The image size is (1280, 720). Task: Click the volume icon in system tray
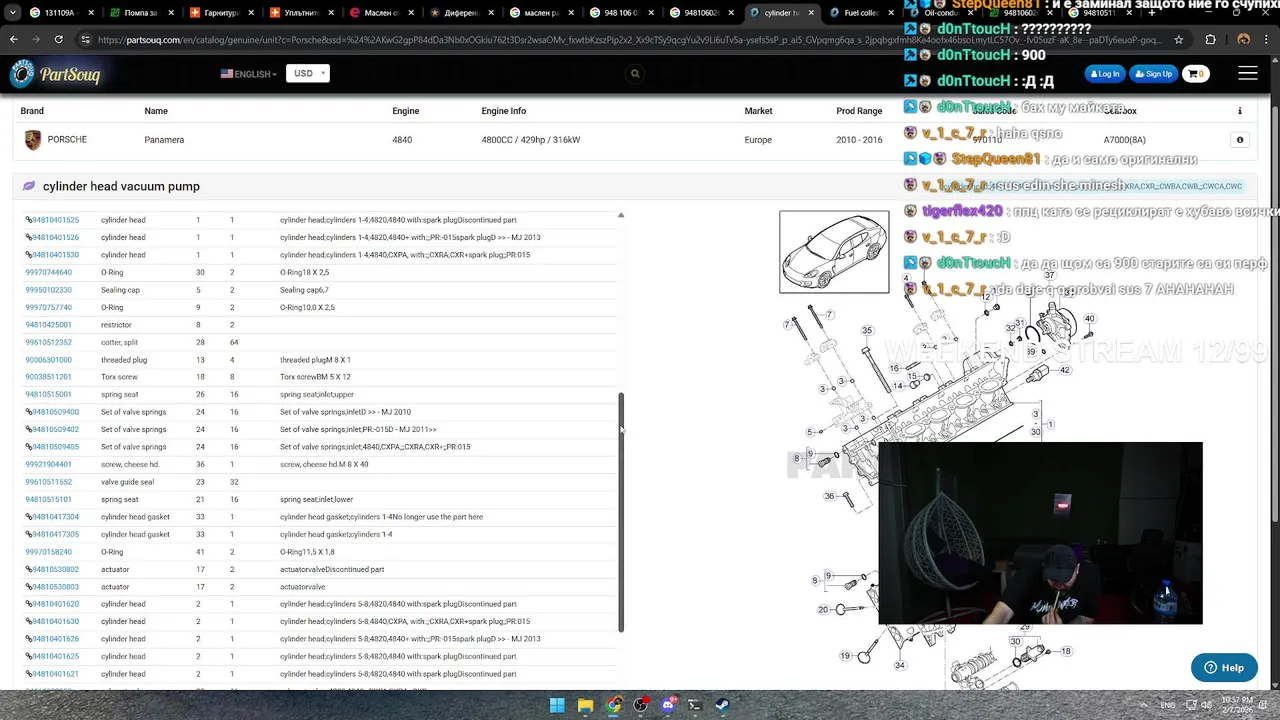[x=1205, y=705]
